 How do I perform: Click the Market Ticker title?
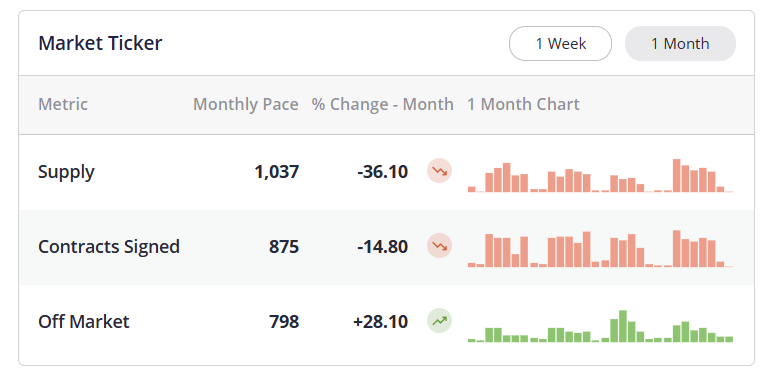pyautogui.click(x=100, y=43)
